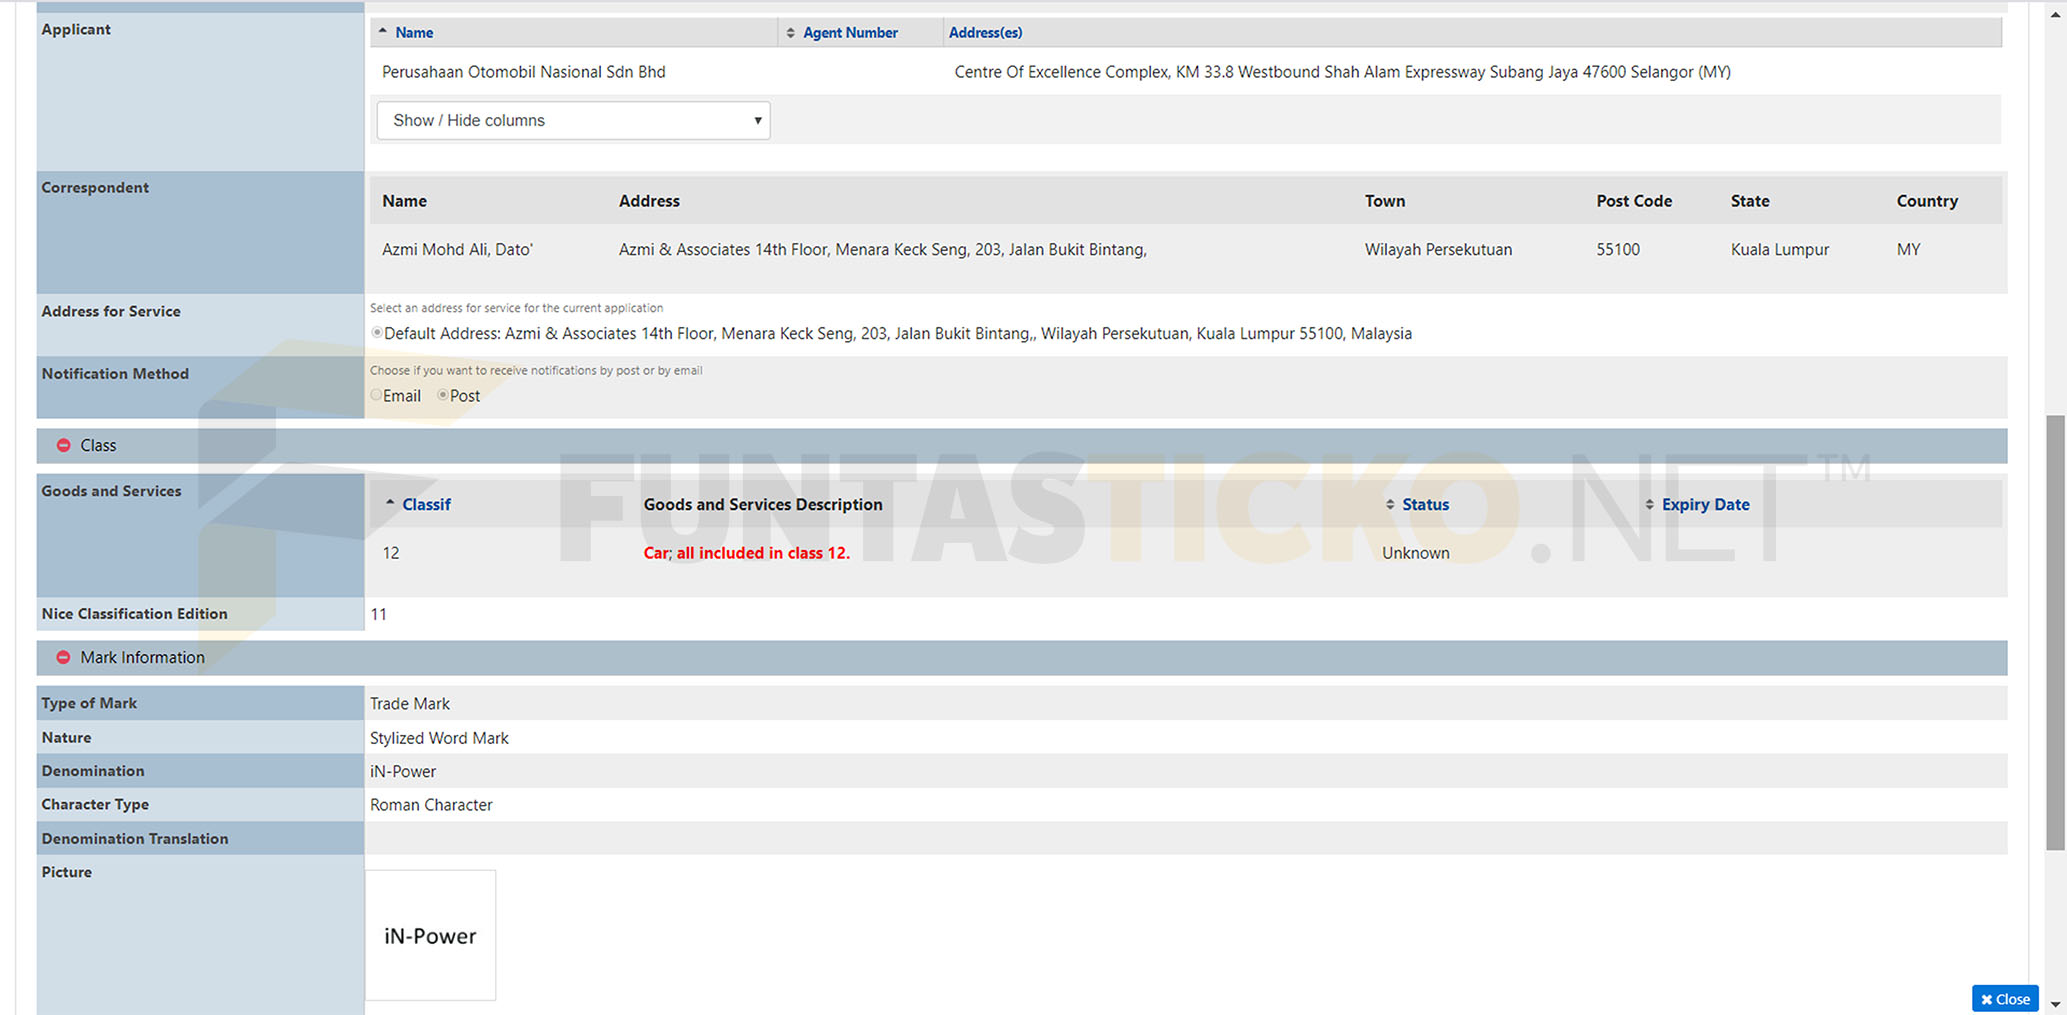Viewport: 2067px width, 1015px height.
Task: Click the Trade Mark type value
Action: tap(410, 704)
